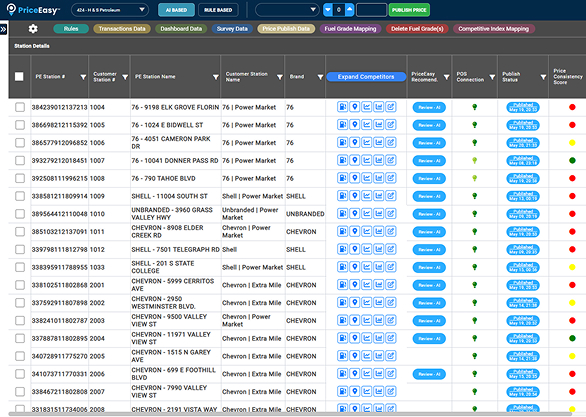
Task: Check the box for station 1004
Action: (x=20, y=107)
